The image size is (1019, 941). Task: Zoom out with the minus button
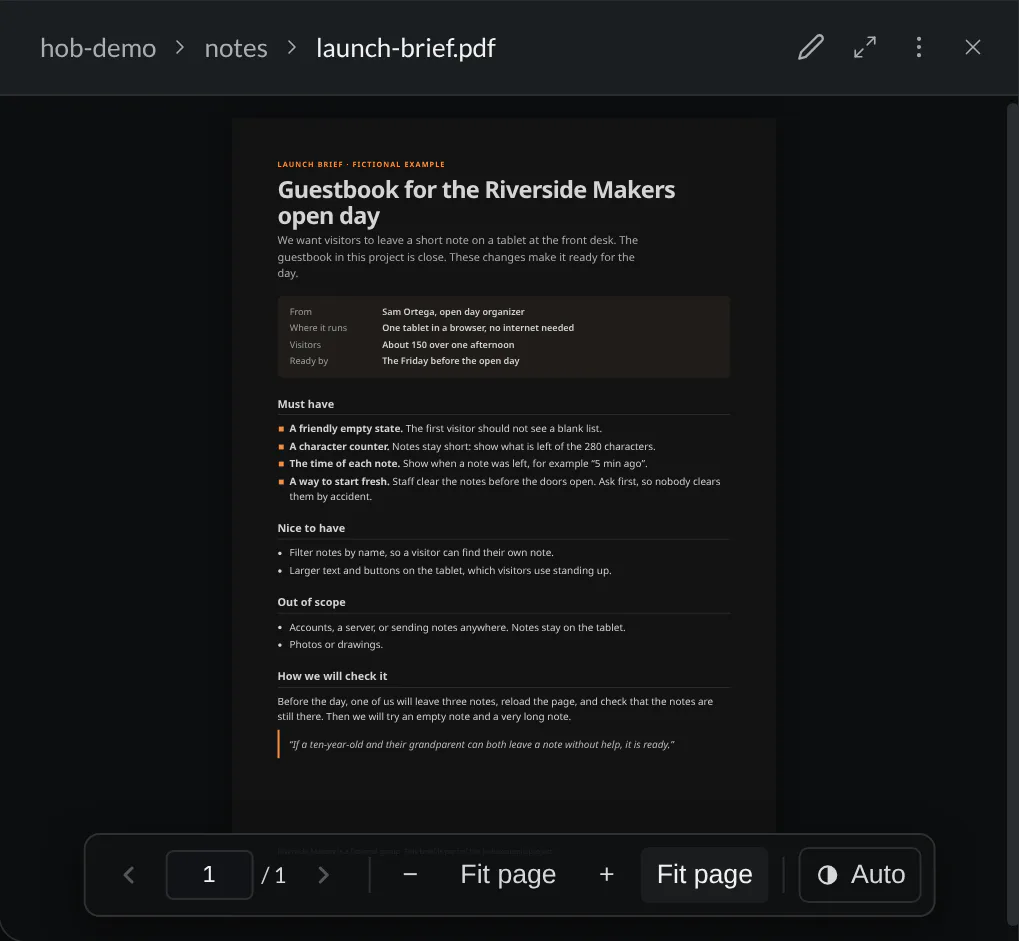point(410,875)
